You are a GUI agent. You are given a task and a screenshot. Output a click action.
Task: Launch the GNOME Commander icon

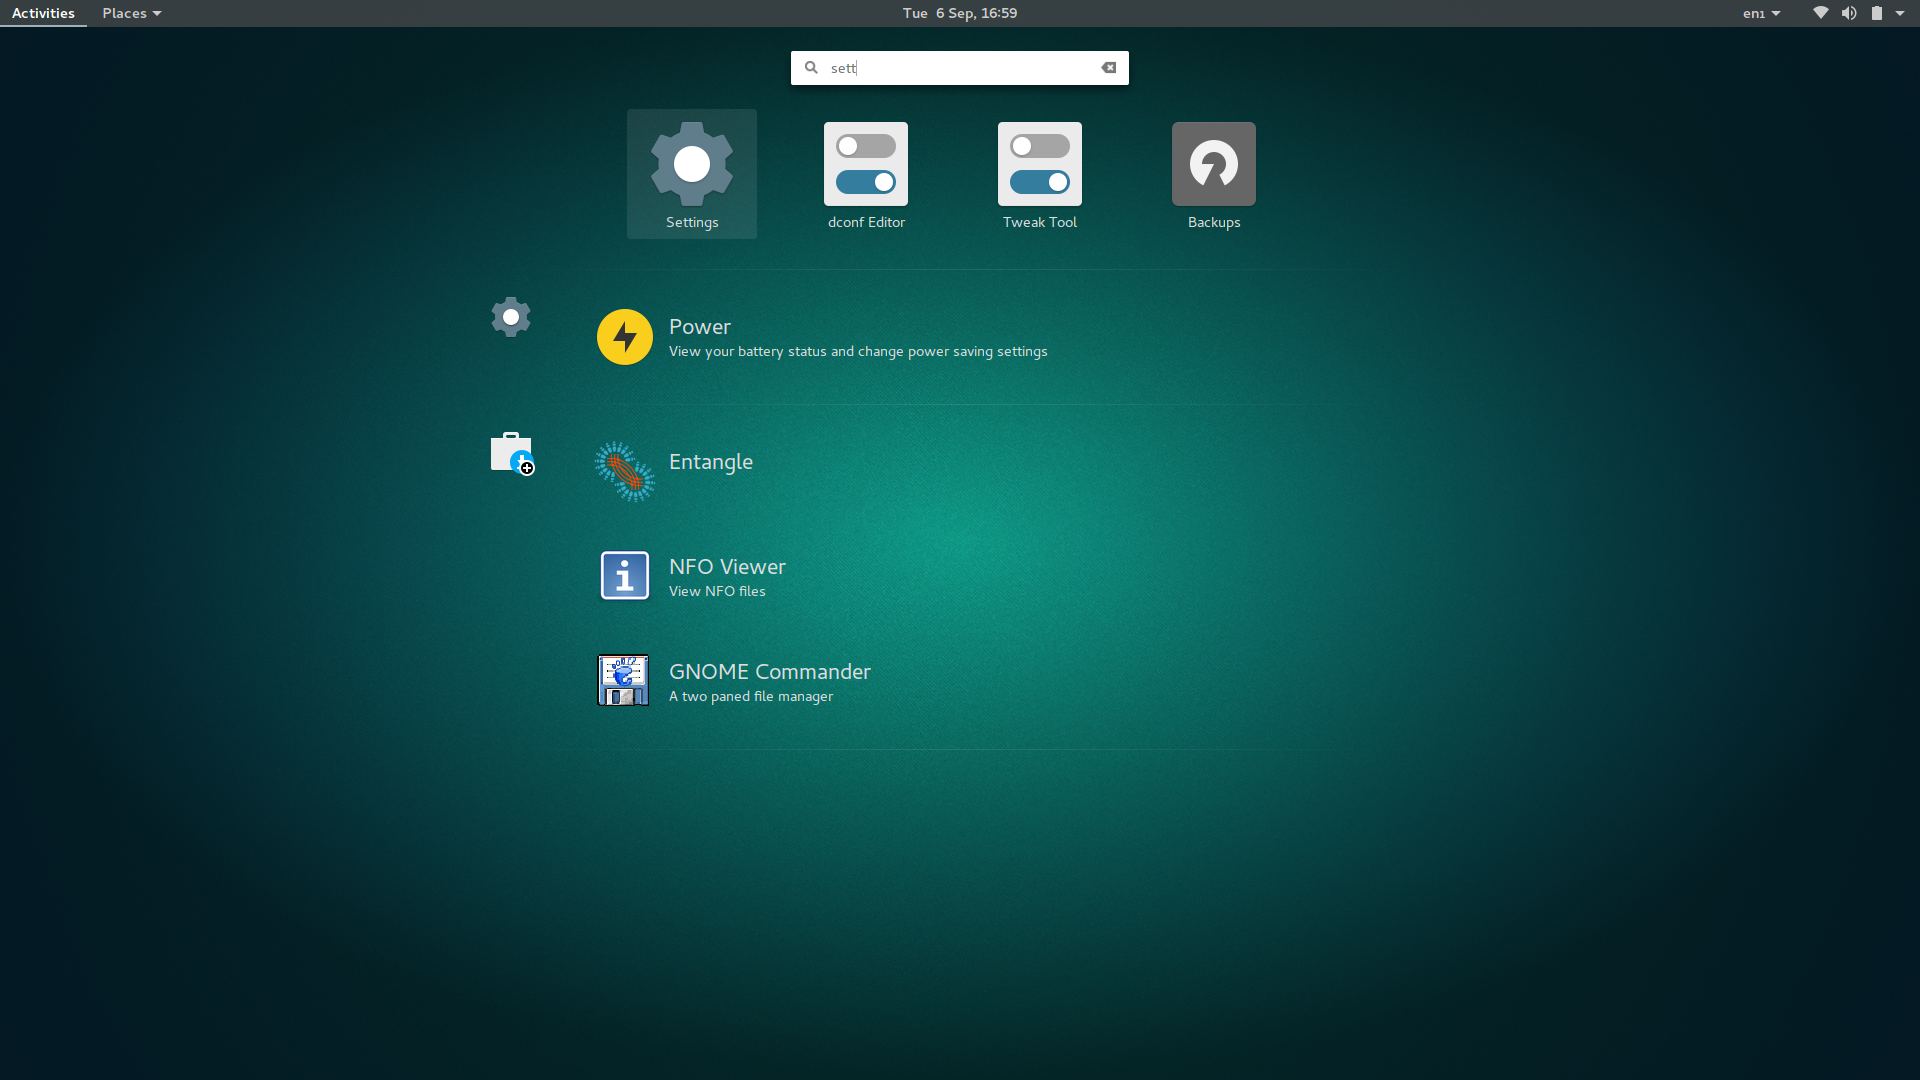[623, 681]
